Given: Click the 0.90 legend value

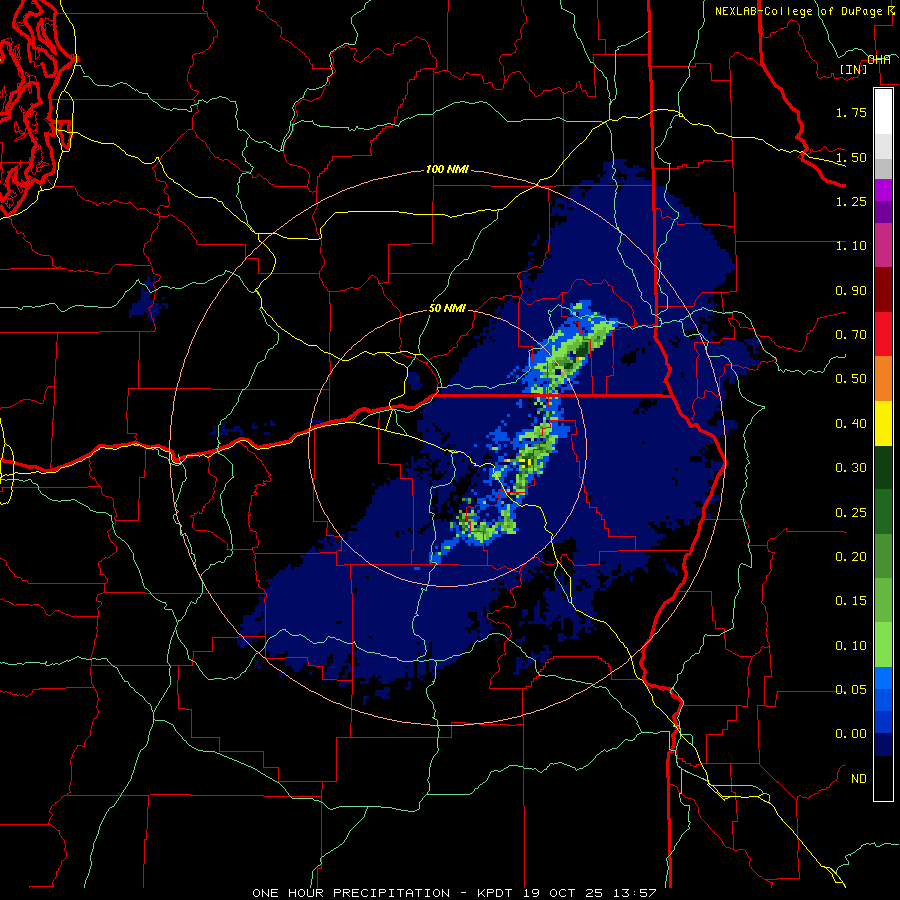Looking at the screenshot, I should coord(851,290).
